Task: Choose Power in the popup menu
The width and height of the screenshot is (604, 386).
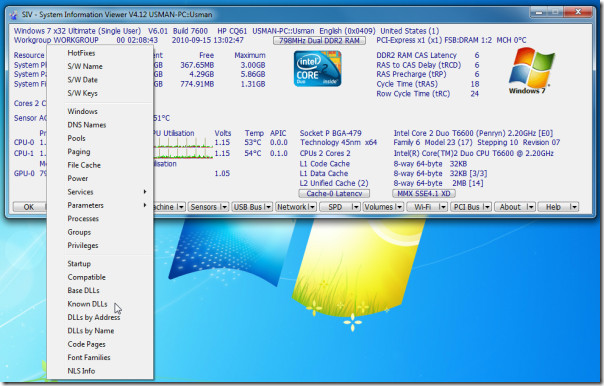Action: pyautogui.click(x=100, y=178)
